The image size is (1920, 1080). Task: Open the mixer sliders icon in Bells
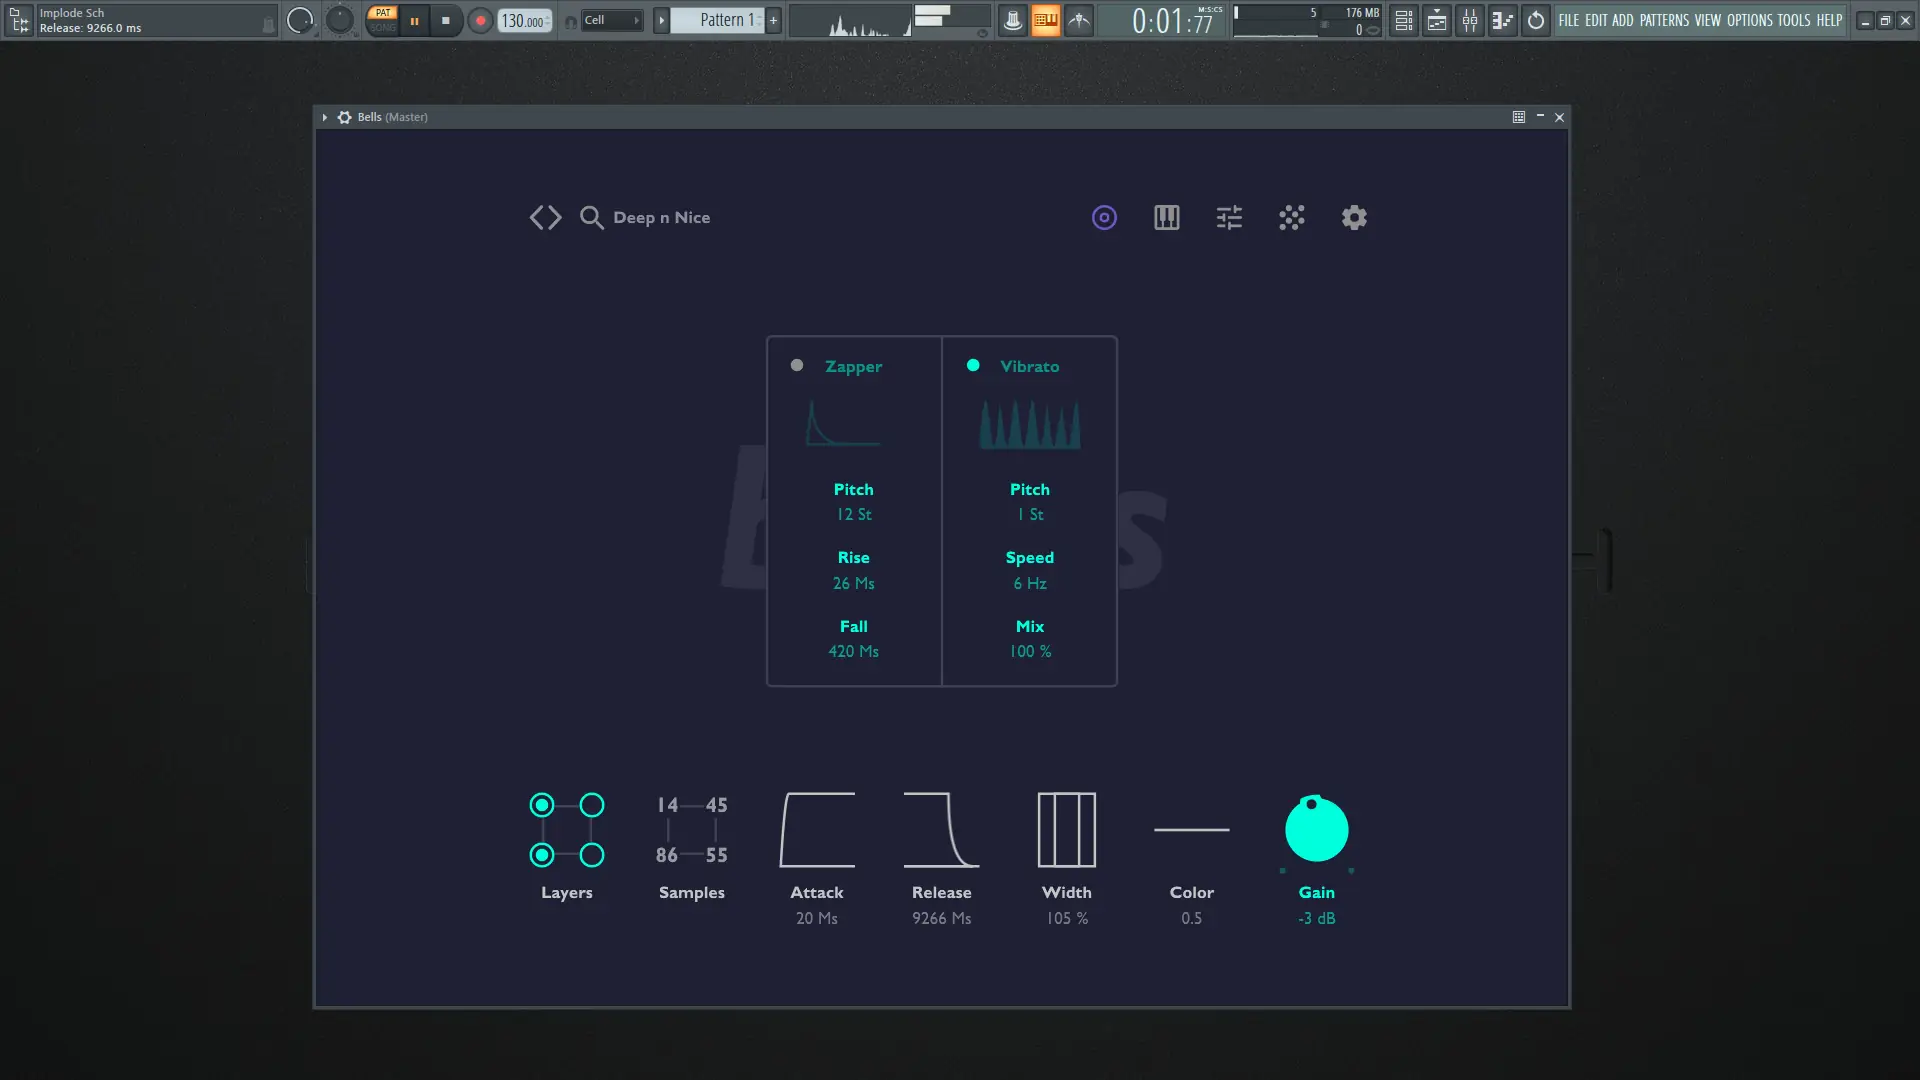click(1229, 217)
